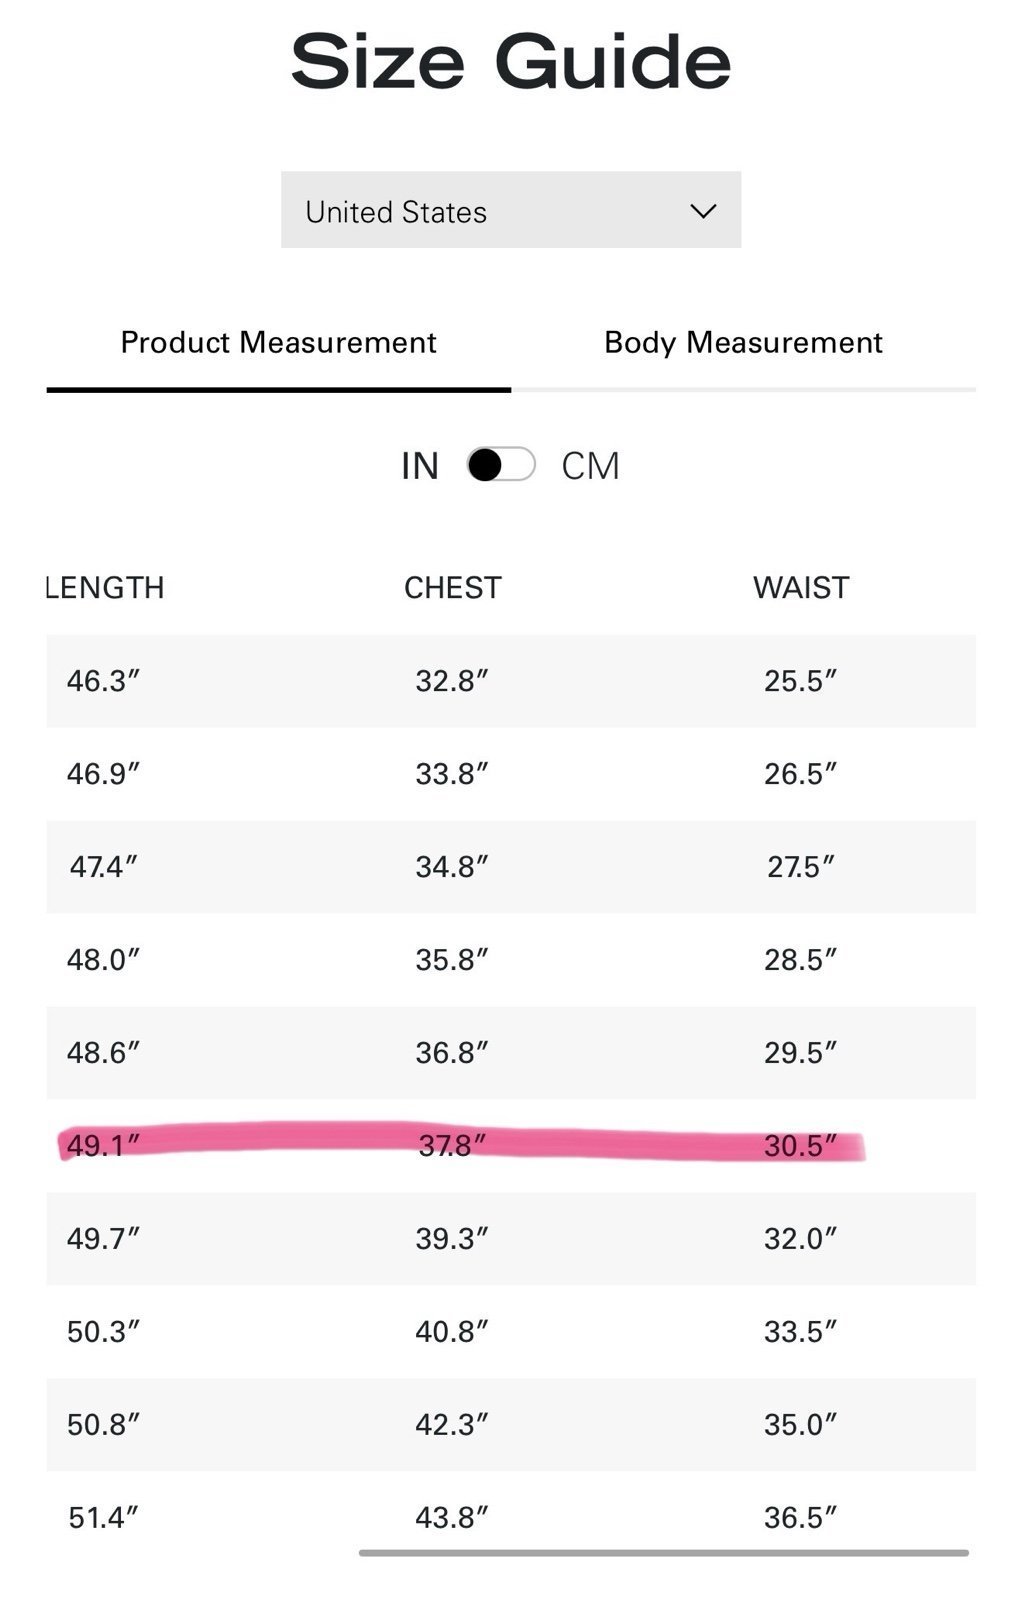
Task: Switch to the Body Measurement tab
Action: (x=743, y=343)
